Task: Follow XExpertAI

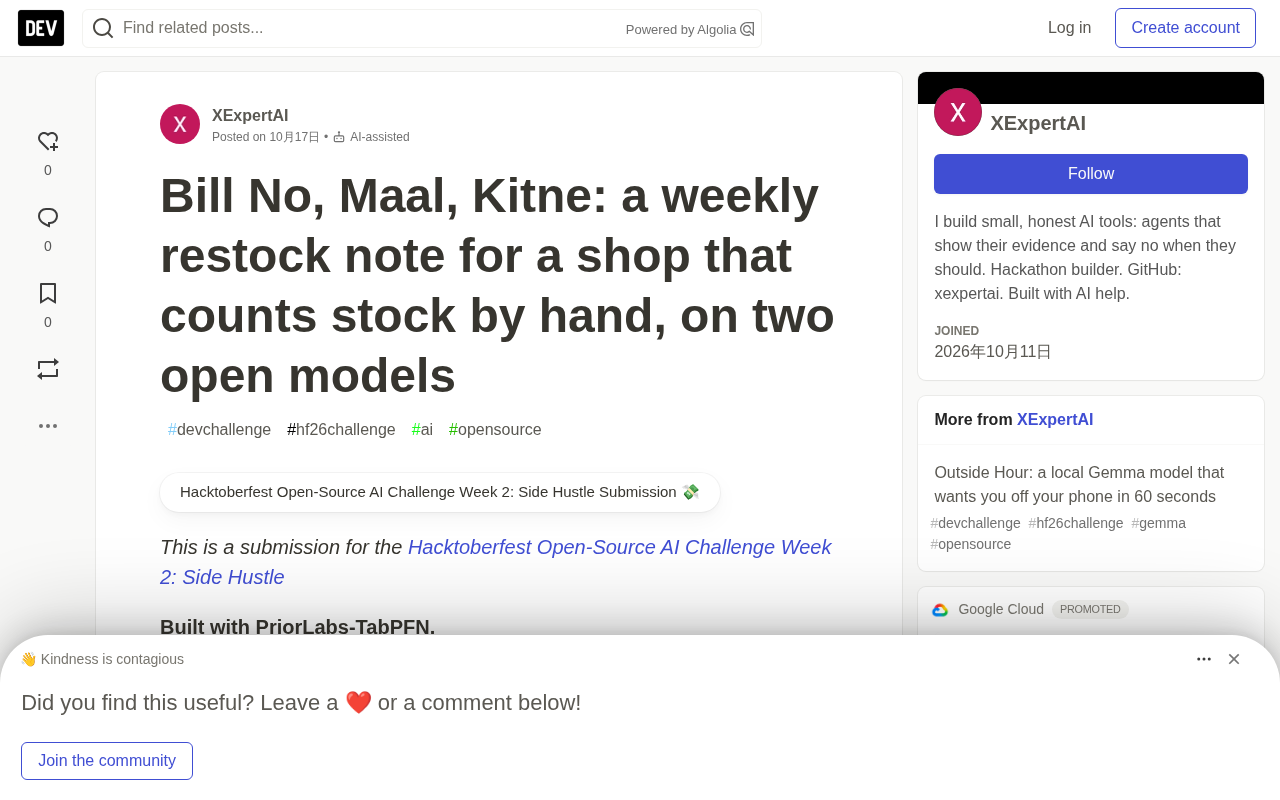Action: tap(1091, 174)
